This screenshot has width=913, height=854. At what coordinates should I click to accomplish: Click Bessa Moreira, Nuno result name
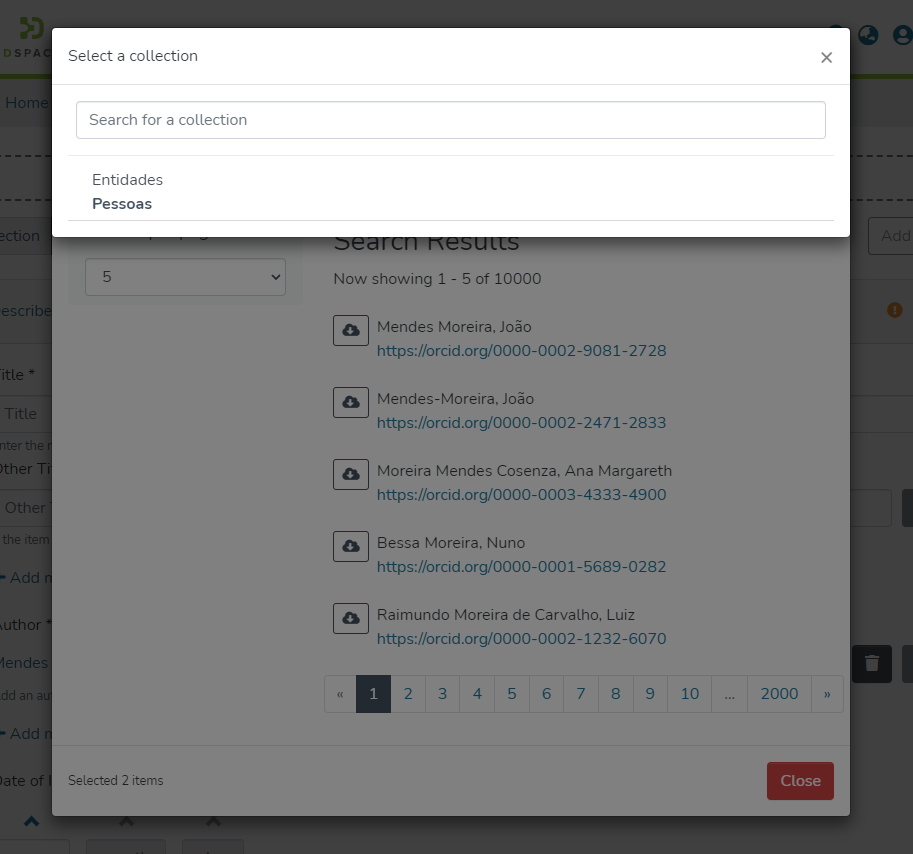coord(451,543)
